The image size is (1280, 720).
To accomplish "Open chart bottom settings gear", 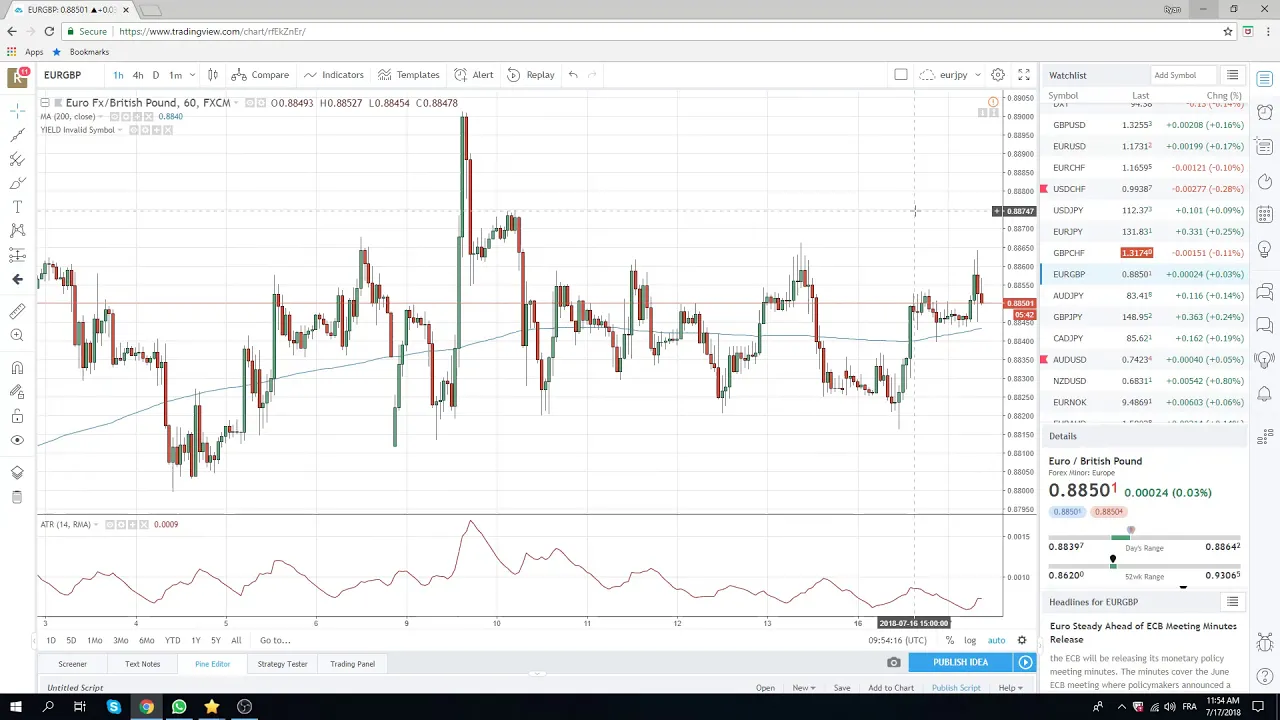I will 1022,640.
